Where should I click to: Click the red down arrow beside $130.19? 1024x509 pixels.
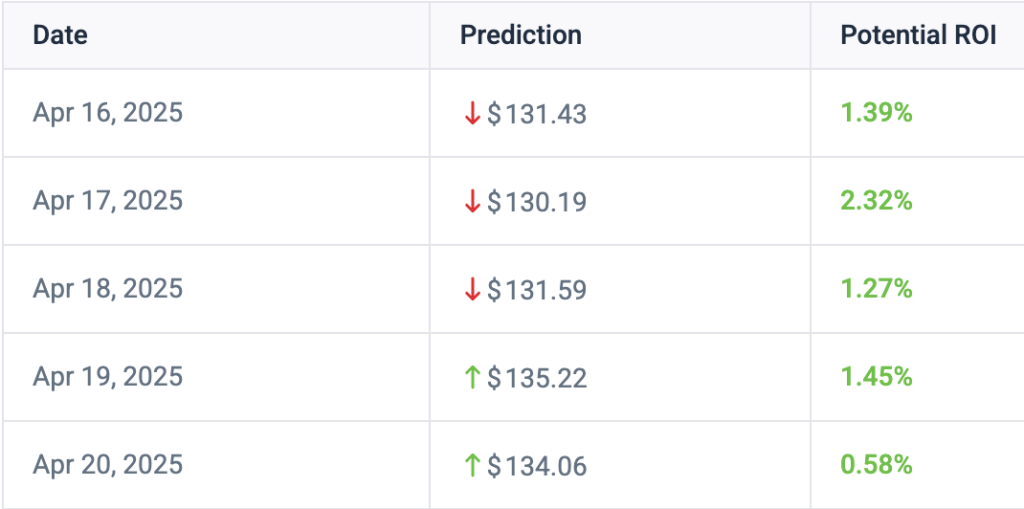coord(472,201)
